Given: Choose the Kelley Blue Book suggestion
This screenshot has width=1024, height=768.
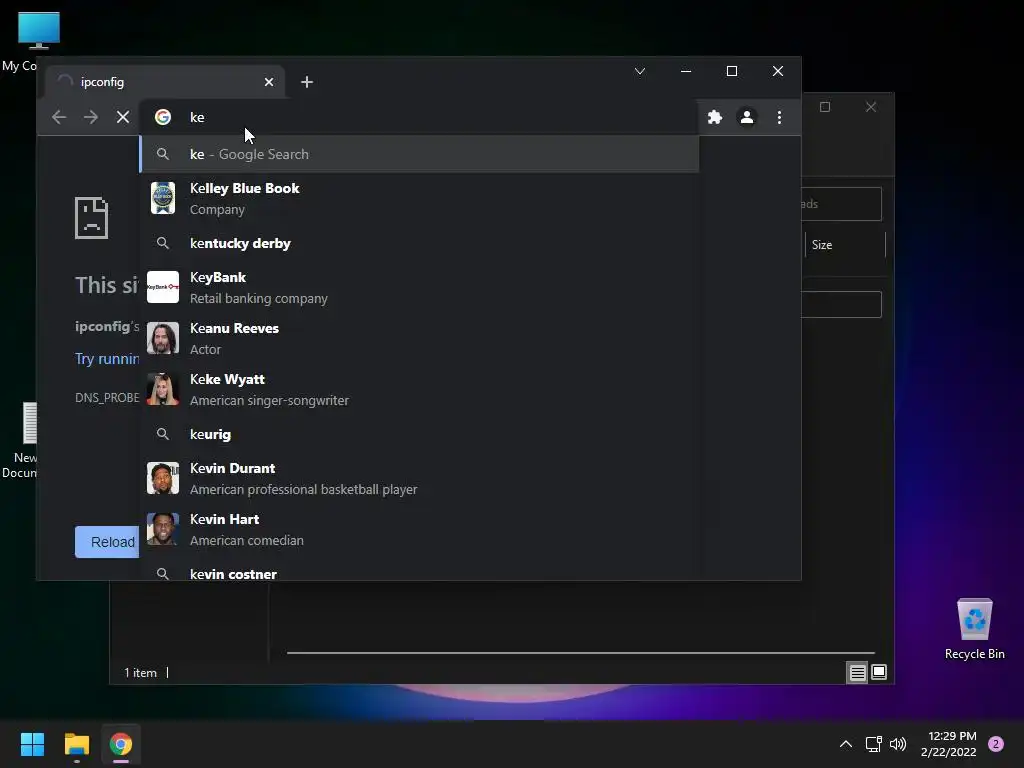Looking at the screenshot, I should (419, 199).
